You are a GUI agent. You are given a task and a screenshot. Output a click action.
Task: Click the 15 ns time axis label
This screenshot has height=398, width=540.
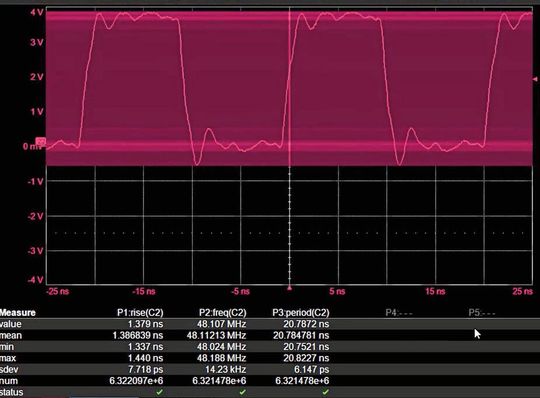tap(435, 292)
